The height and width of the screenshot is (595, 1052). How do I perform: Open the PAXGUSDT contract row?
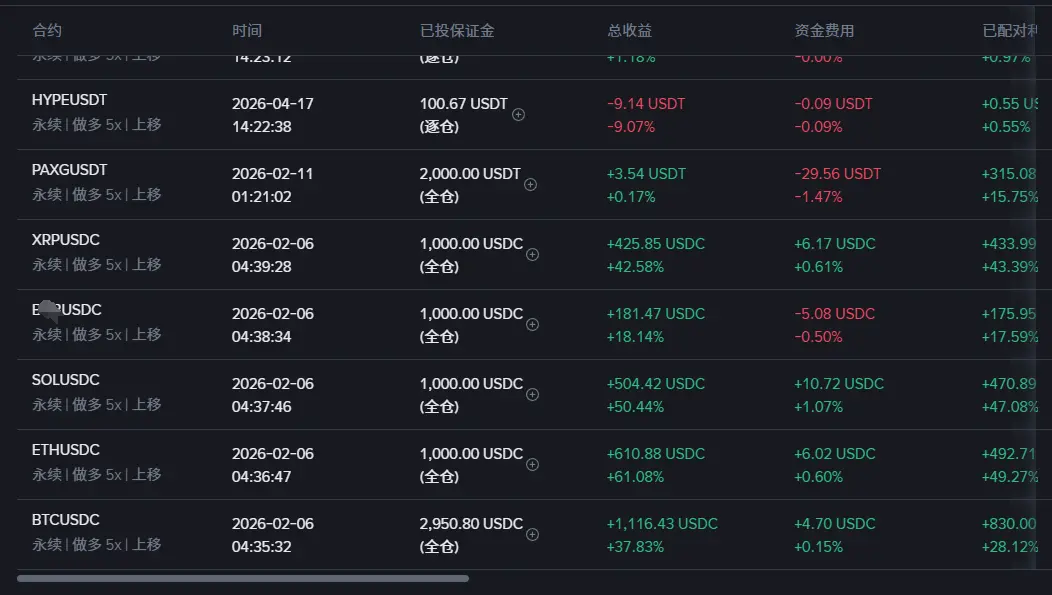[x=69, y=170]
